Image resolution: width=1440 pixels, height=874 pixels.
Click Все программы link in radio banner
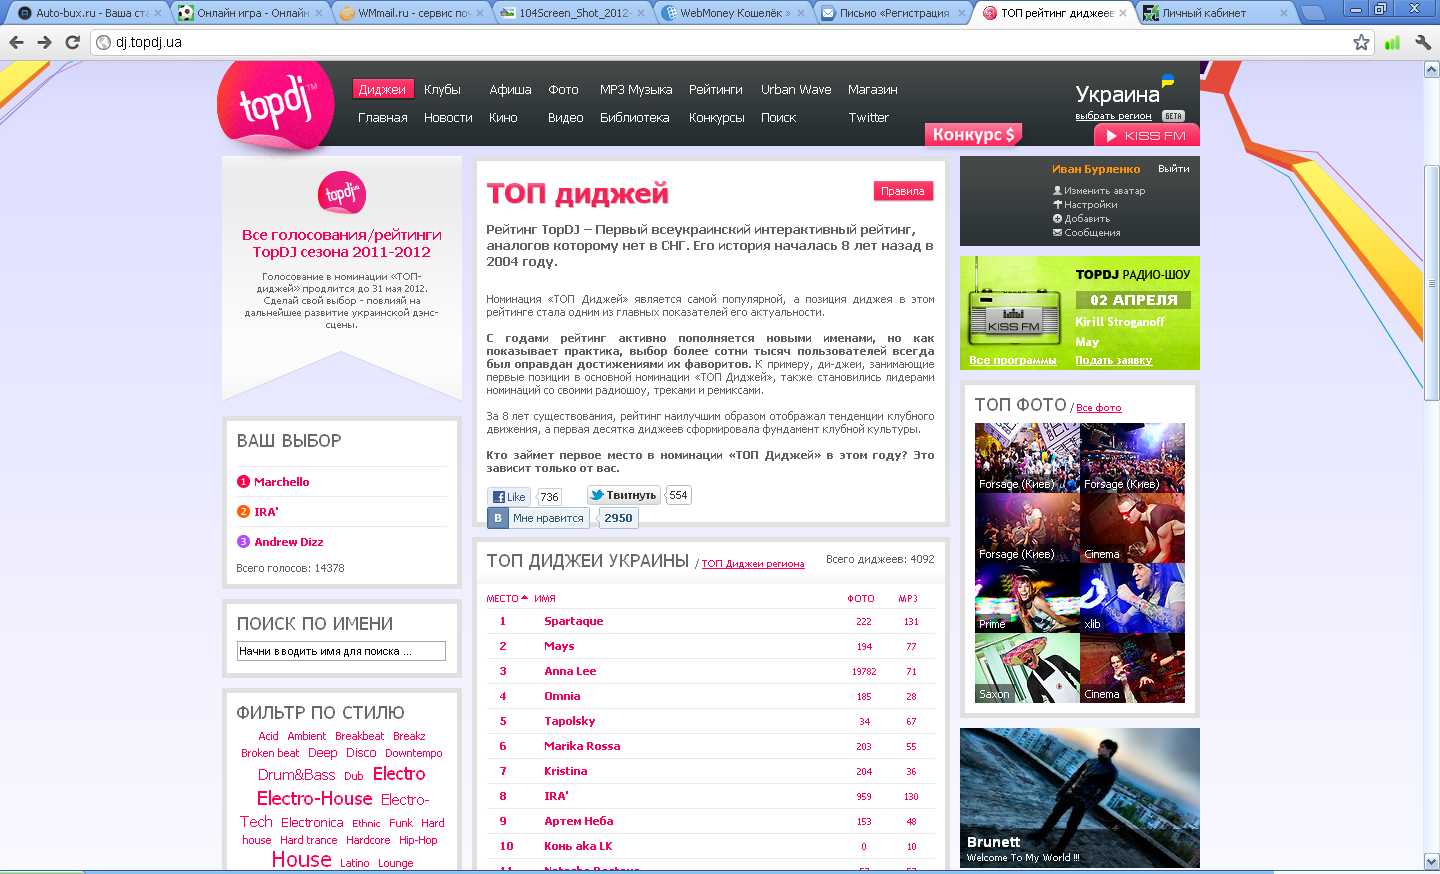pos(1012,360)
